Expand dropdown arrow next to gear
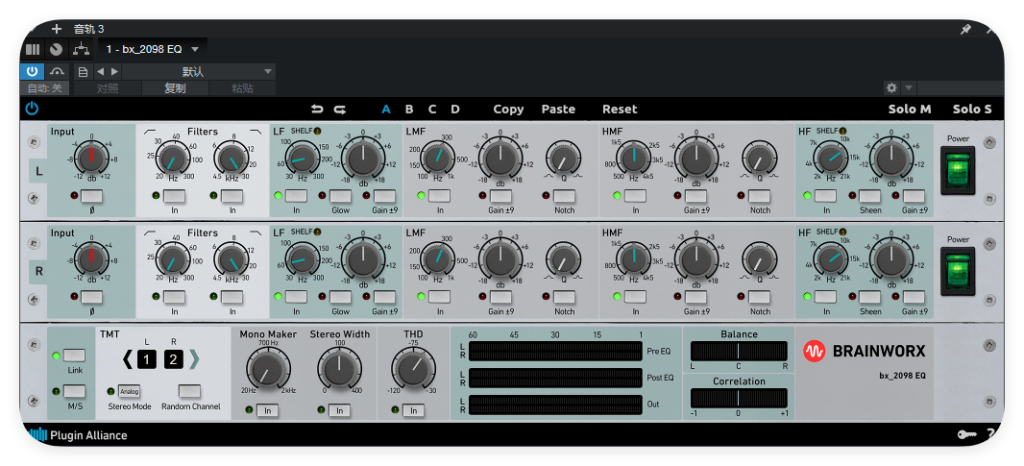Screen dimensions: 1024x466 [x=908, y=87]
